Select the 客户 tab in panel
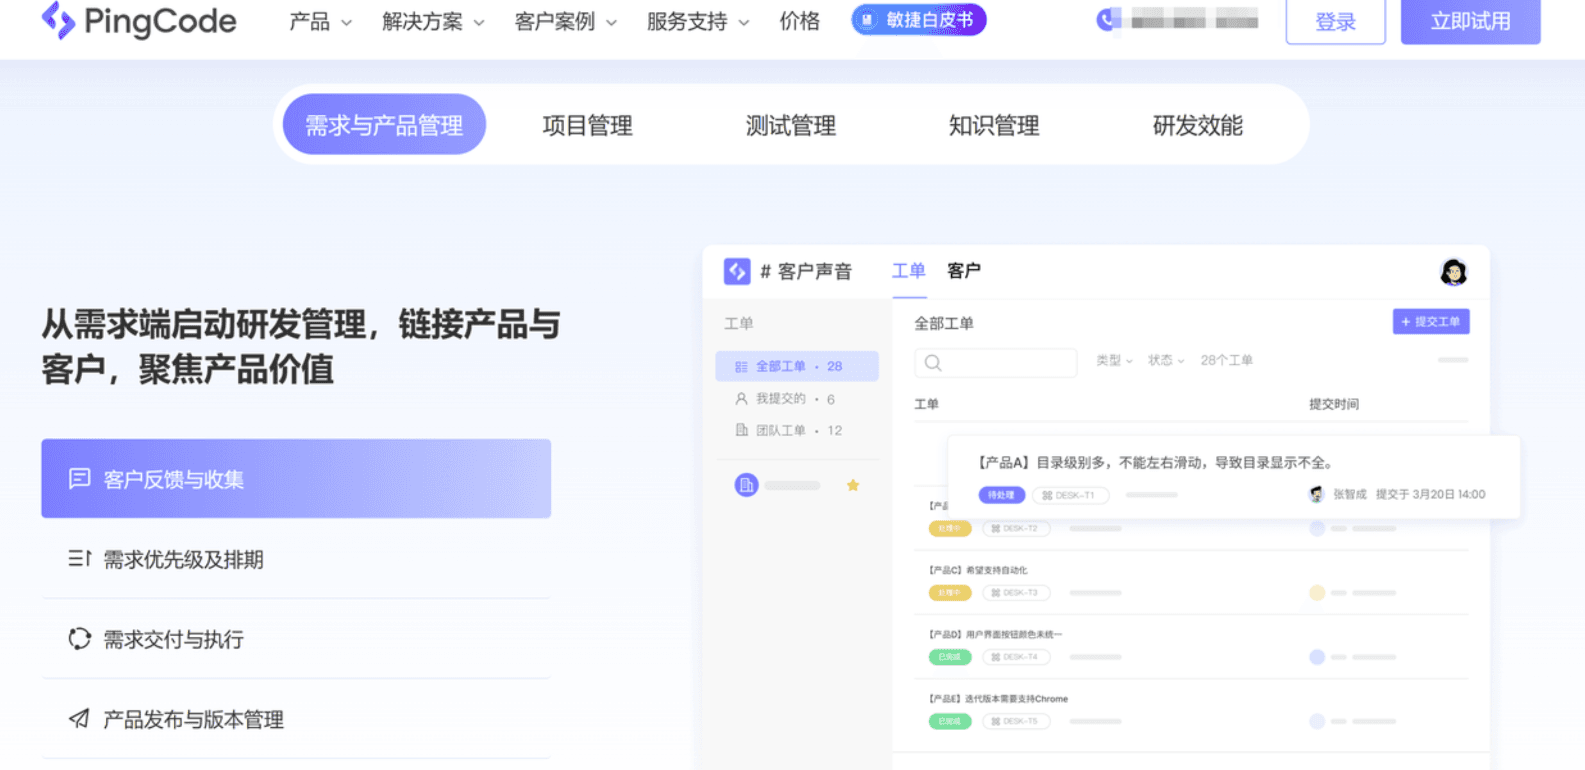The image size is (1585, 770). pyautogui.click(x=963, y=271)
